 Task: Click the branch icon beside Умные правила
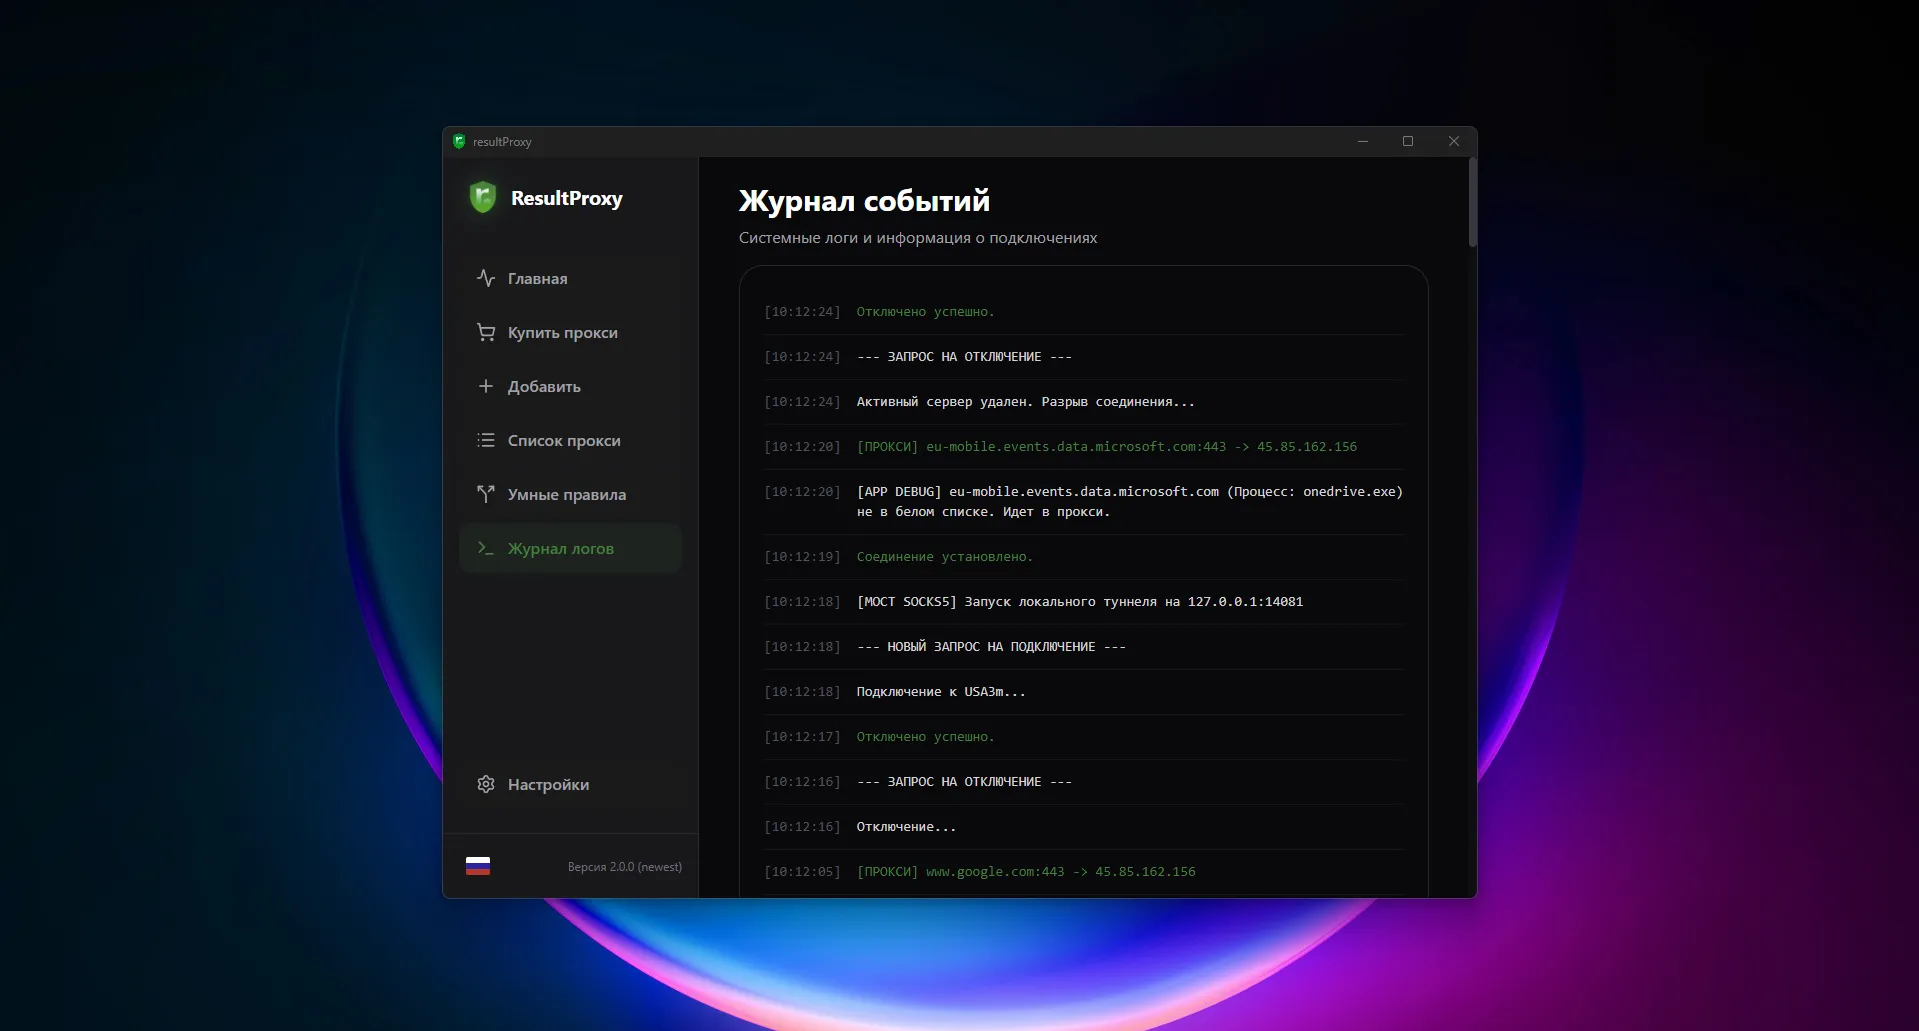click(486, 494)
